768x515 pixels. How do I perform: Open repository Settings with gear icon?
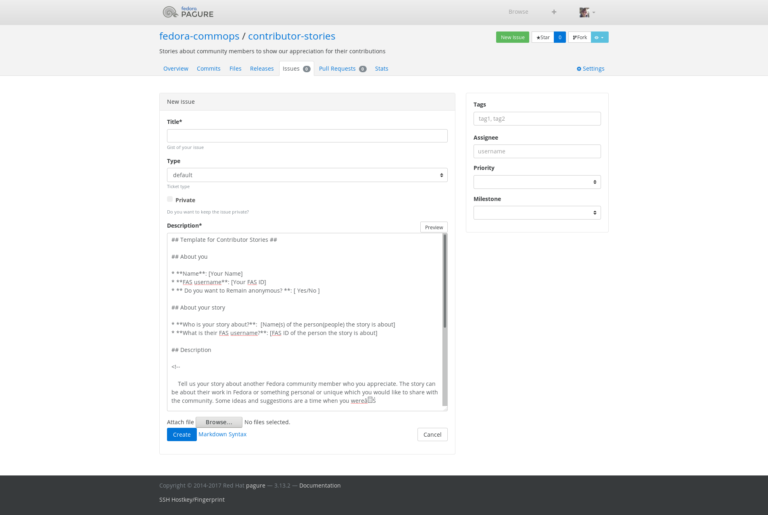[590, 69]
